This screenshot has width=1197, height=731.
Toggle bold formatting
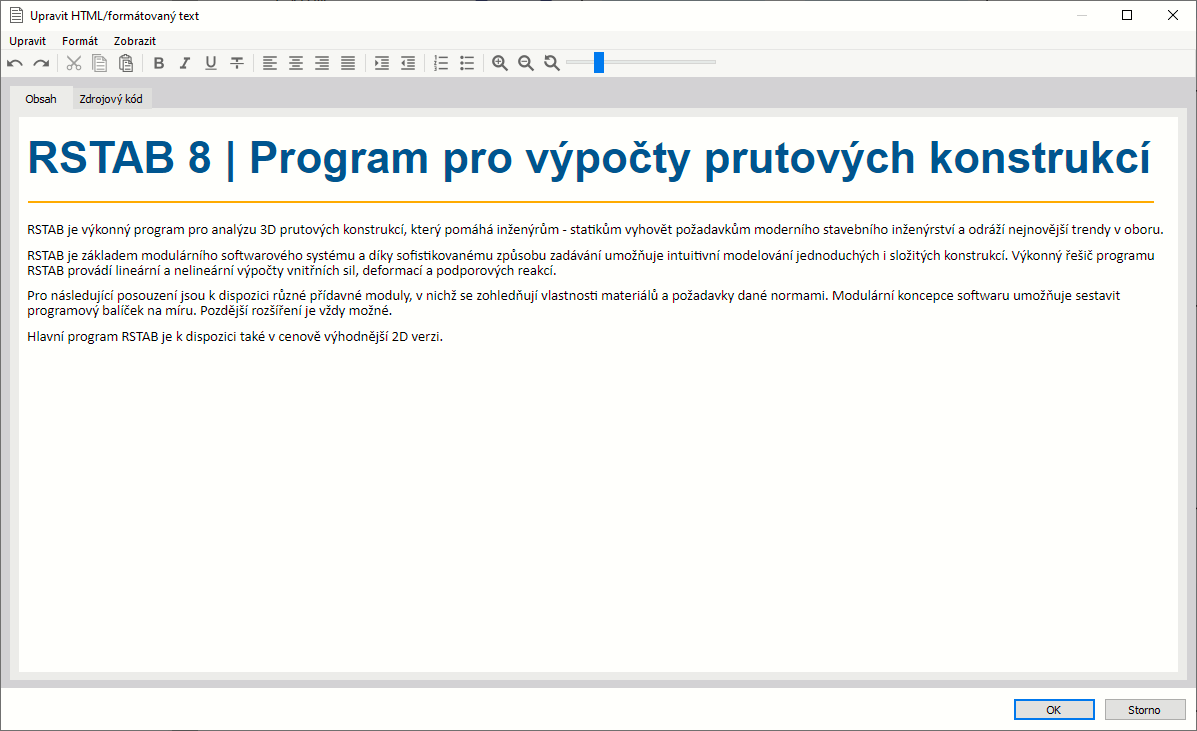158,62
